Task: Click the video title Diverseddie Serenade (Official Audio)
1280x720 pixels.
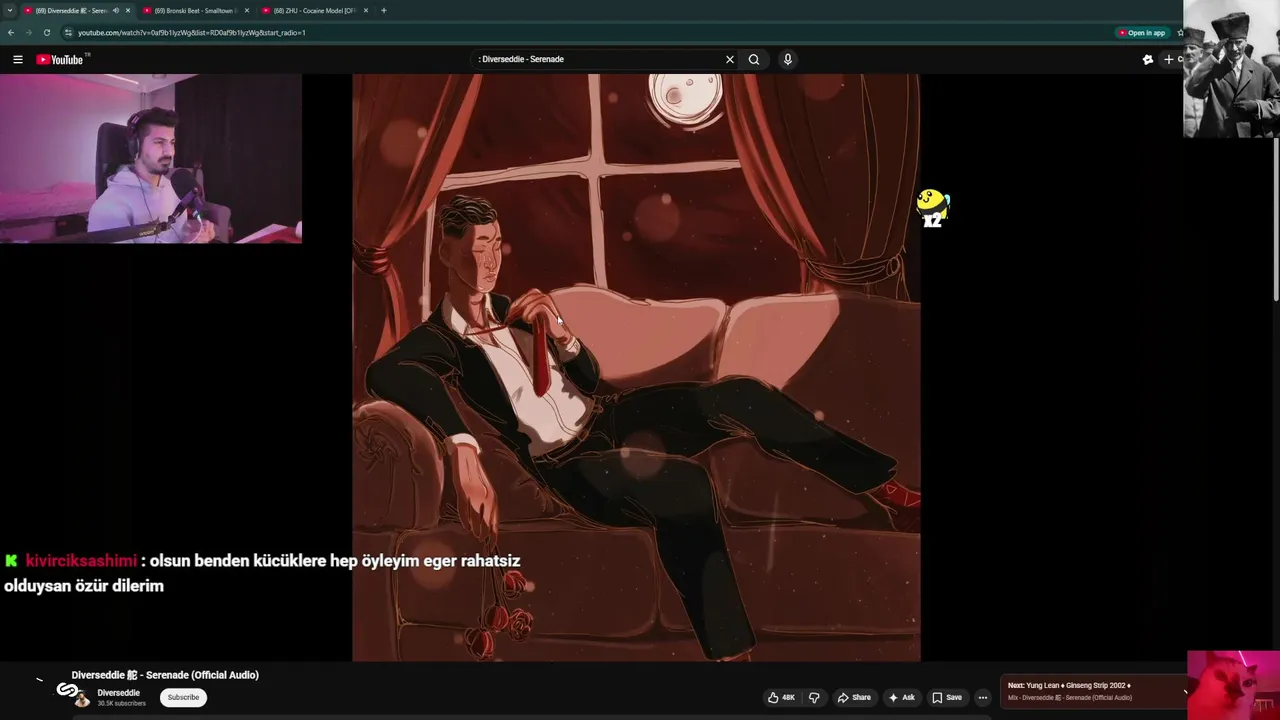Action: pos(165,675)
